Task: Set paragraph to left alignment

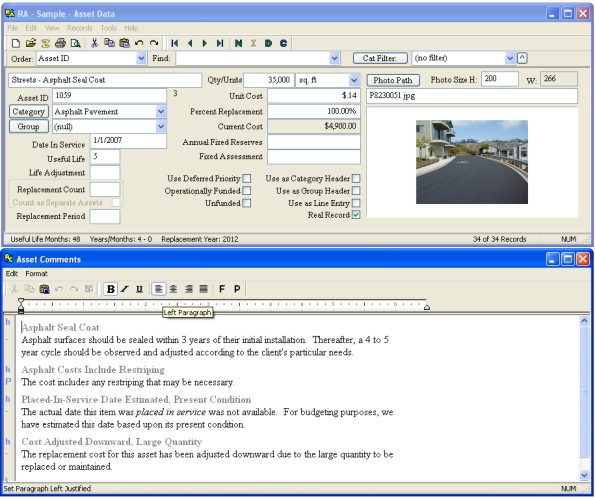Action: point(159,289)
